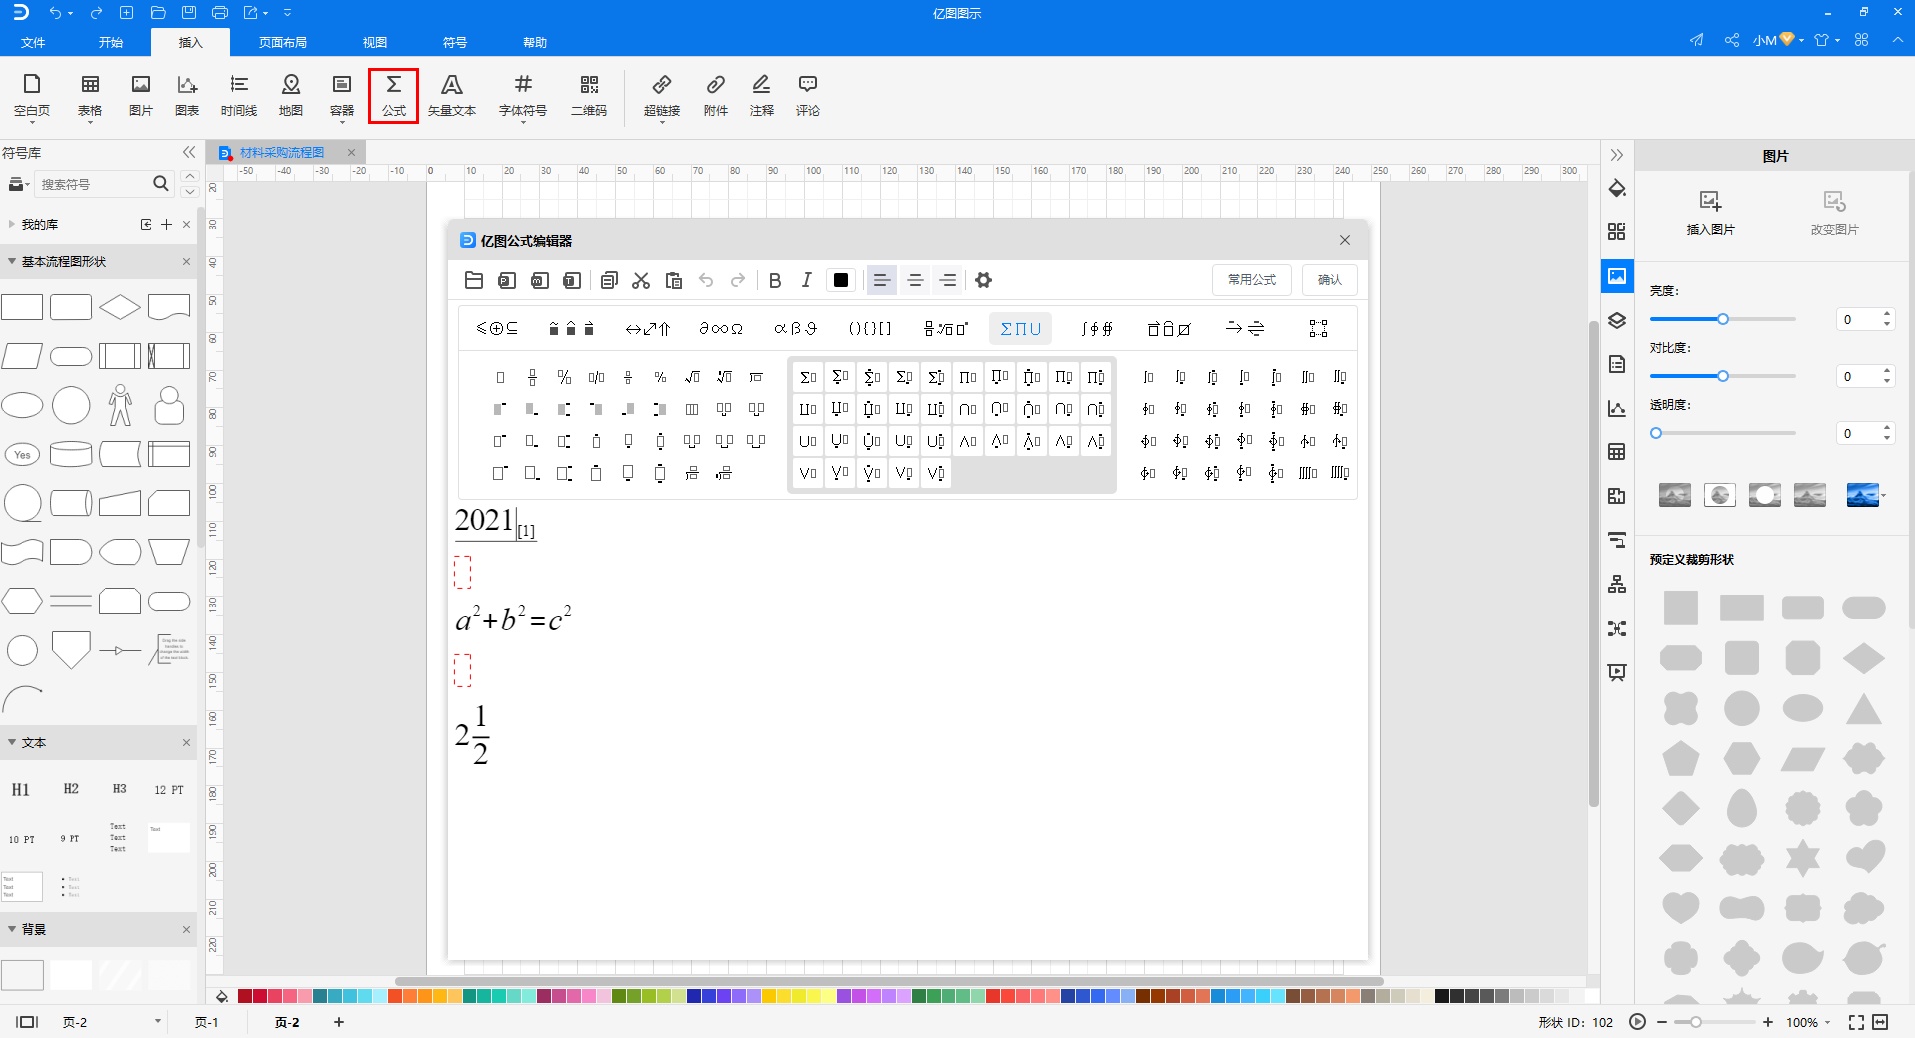Toggle fullscreen icon in status bar
This screenshot has width=1915, height=1038.
point(1856,1022)
